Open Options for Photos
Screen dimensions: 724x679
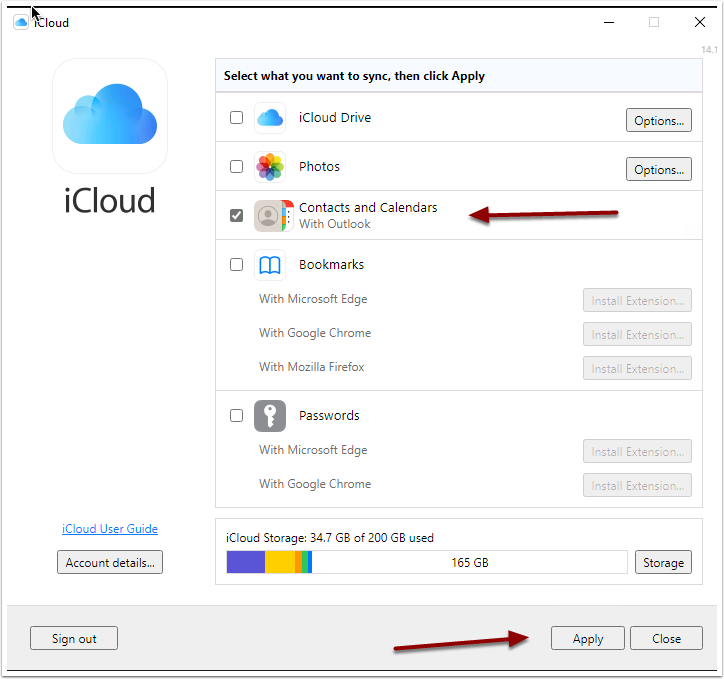(x=658, y=169)
